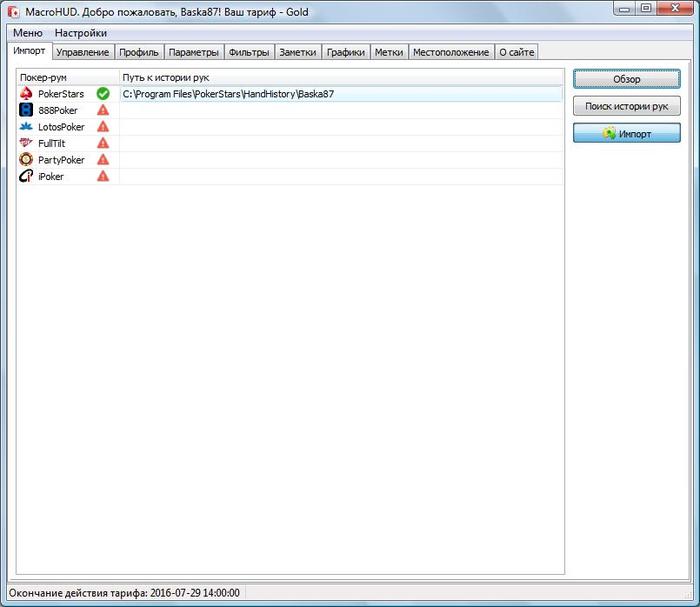
Task: Switch to the Метки tab
Action: [x=389, y=52]
